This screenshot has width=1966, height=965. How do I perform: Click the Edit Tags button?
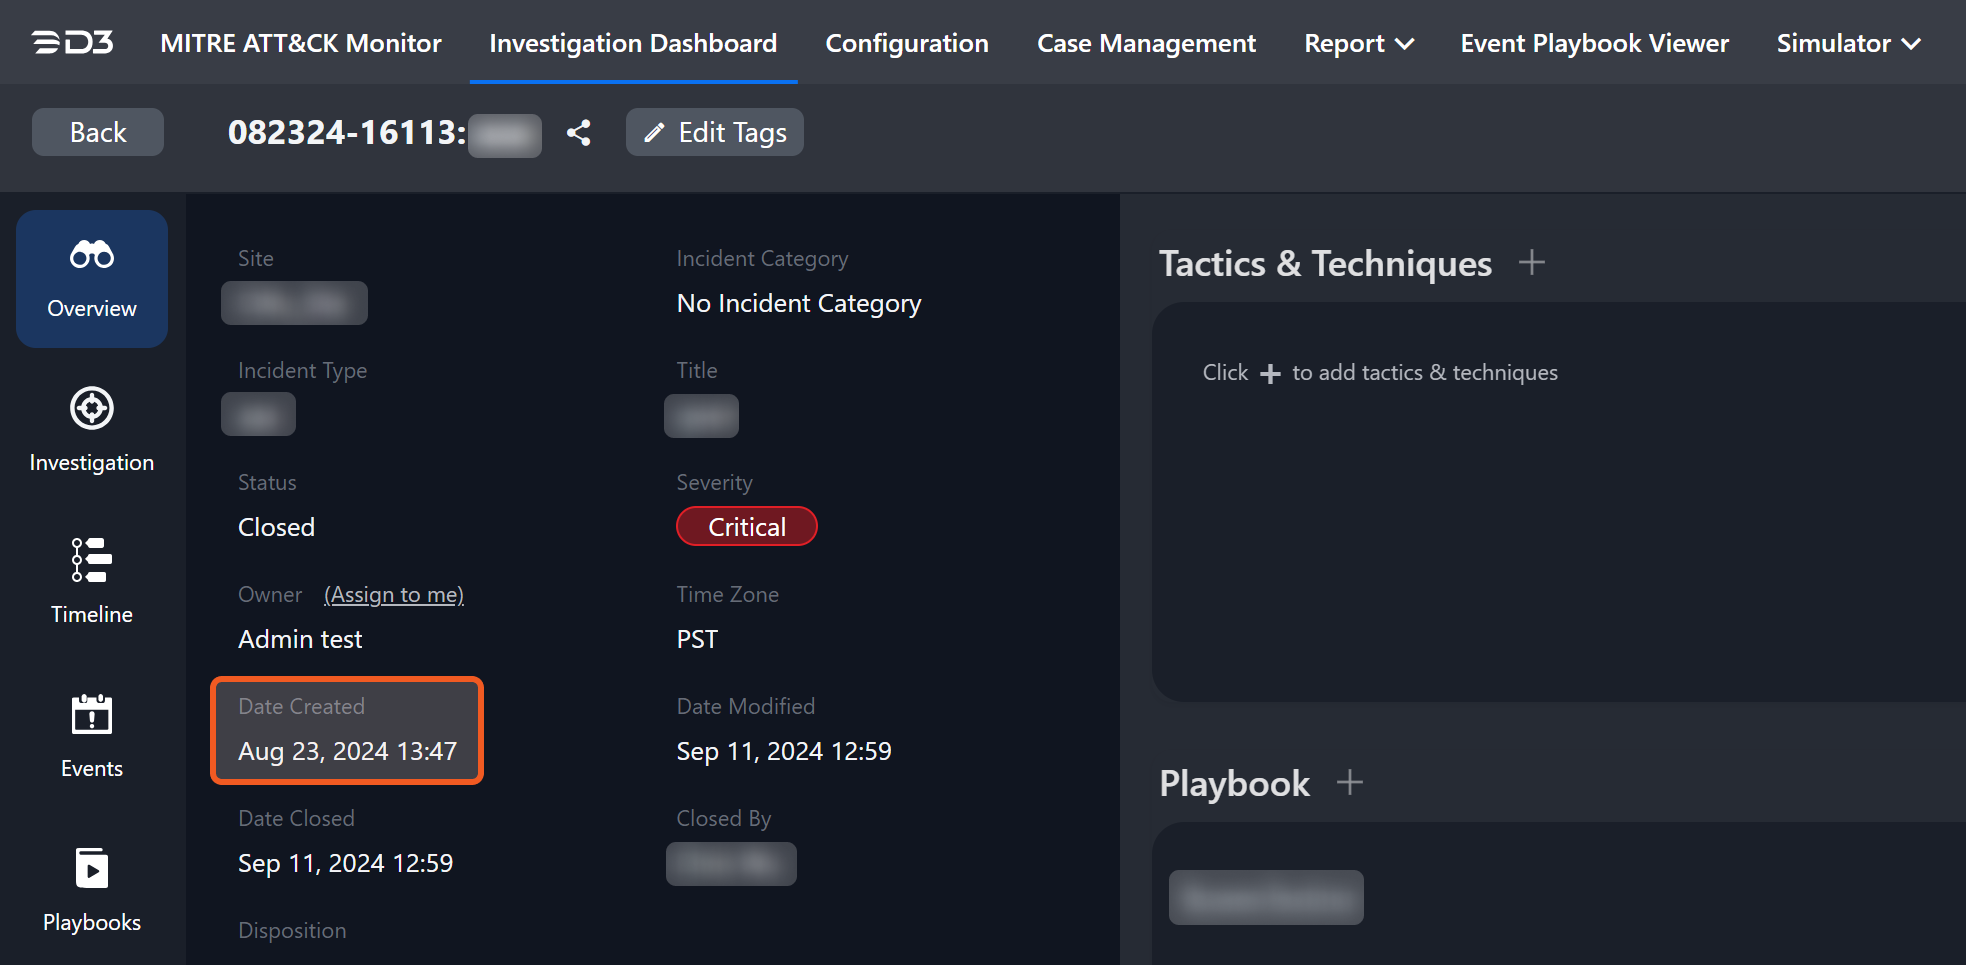click(714, 132)
